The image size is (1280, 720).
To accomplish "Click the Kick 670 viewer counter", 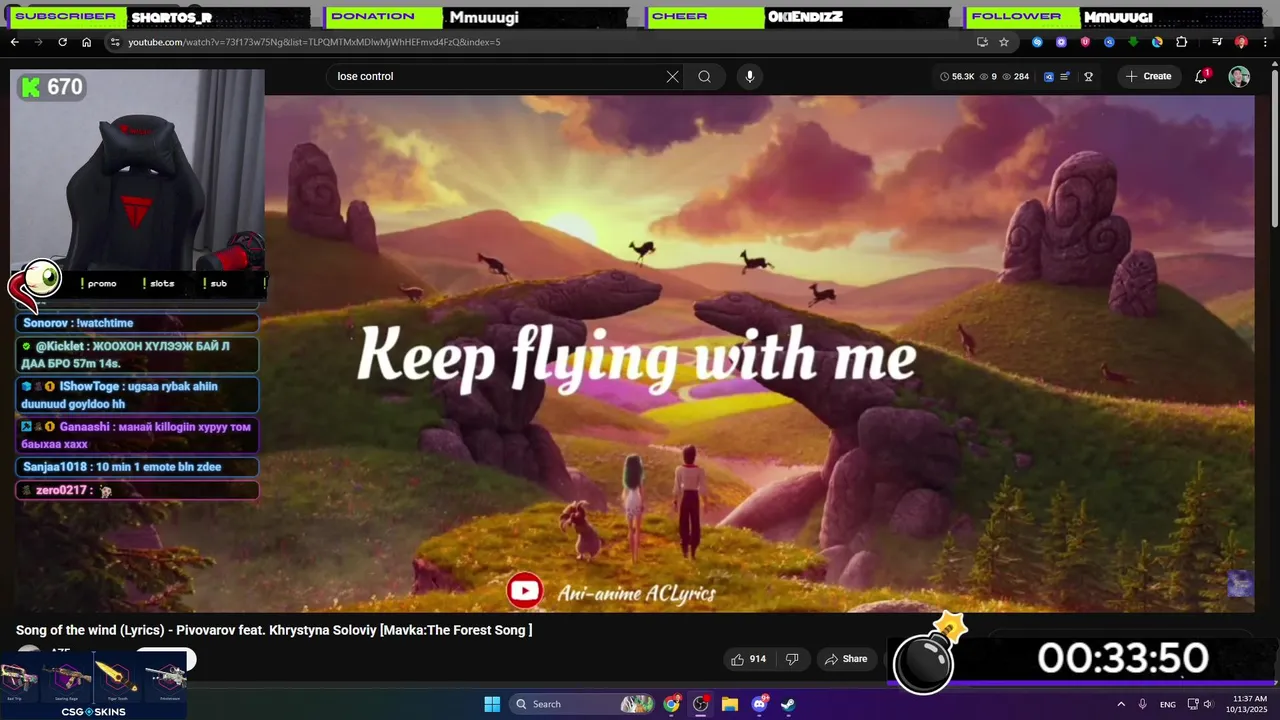I will pos(52,87).
